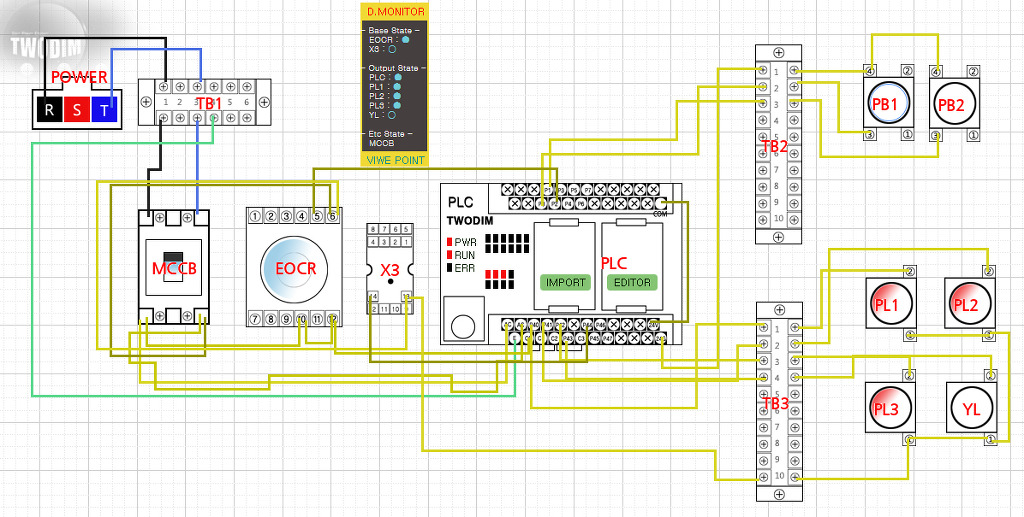This screenshot has width=1024, height=517.
Task: Click EOCR terminal 6
Action: (x=332, y=216)
